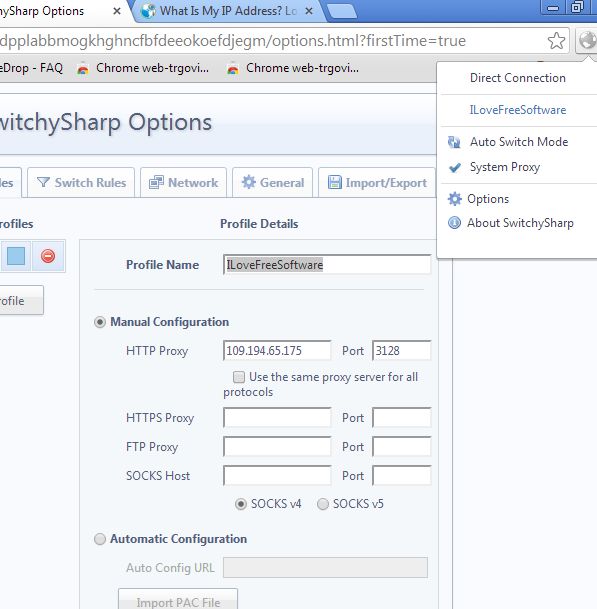Open the General tab
Screen dimensions: 597x609
[x=272, y=183]
